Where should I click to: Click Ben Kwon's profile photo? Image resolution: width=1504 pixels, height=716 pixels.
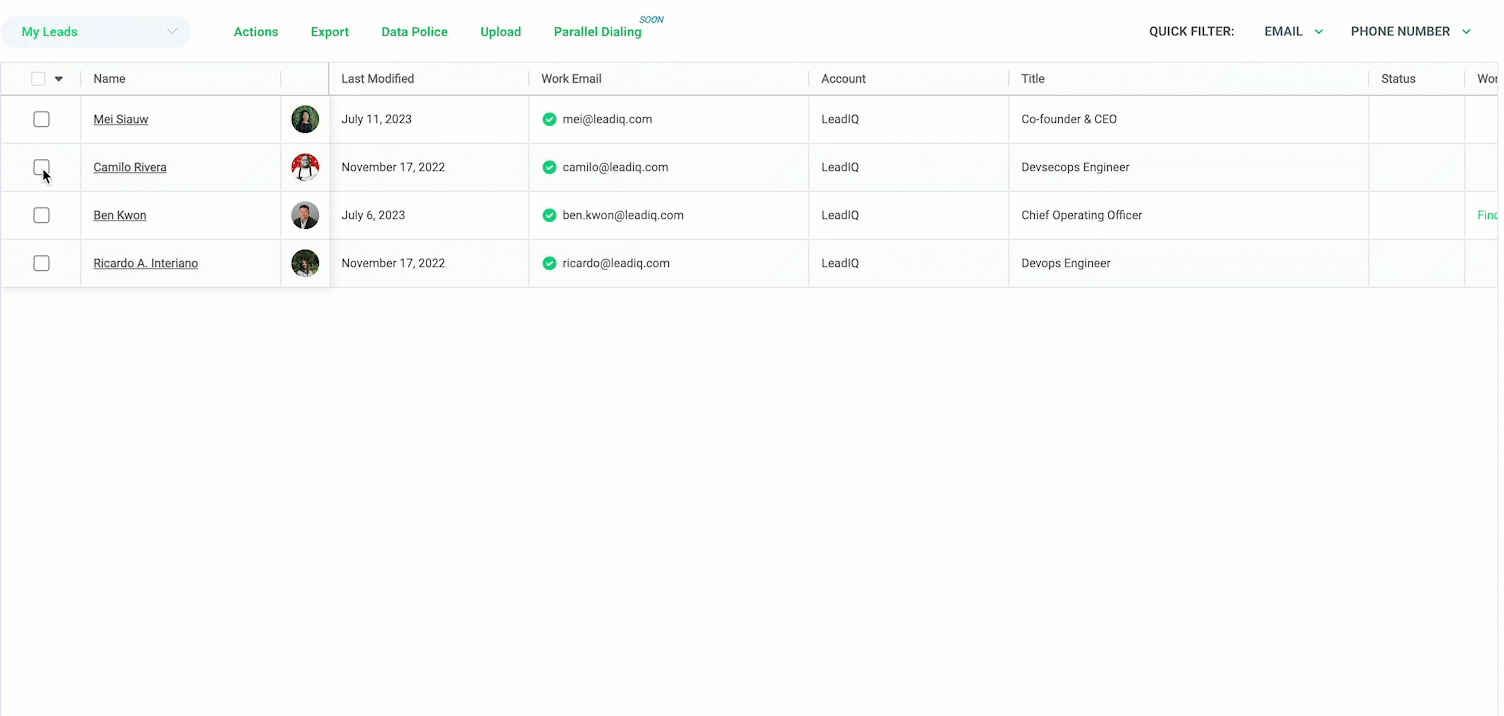click(x=305, y=215)
